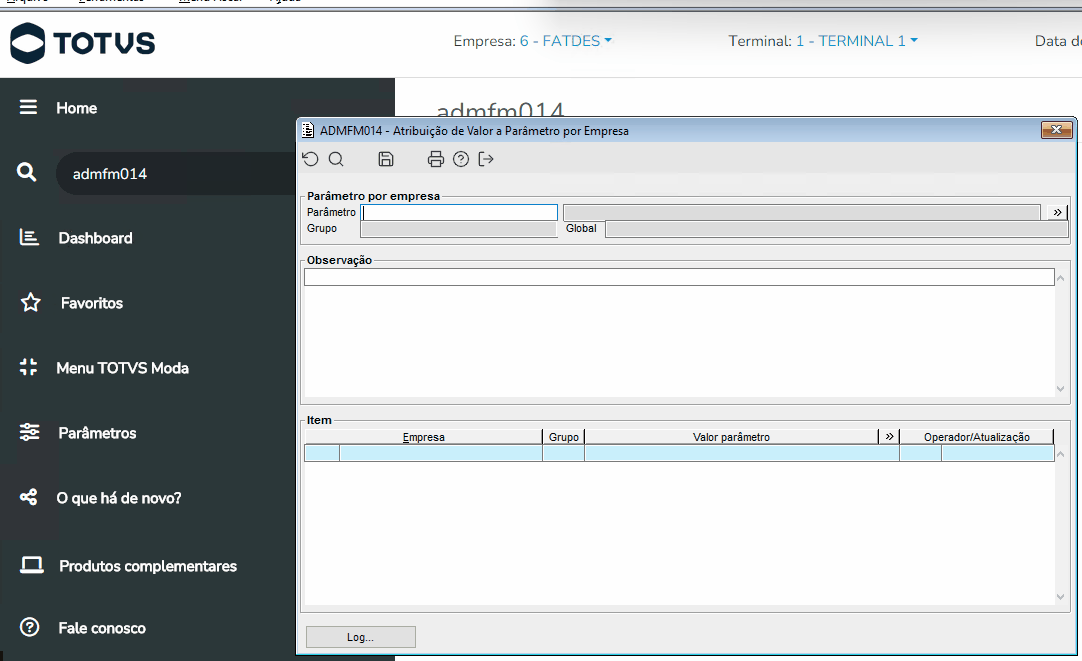Click the Menu TOTVS Moda collapse icon

[x=28, y=367]
